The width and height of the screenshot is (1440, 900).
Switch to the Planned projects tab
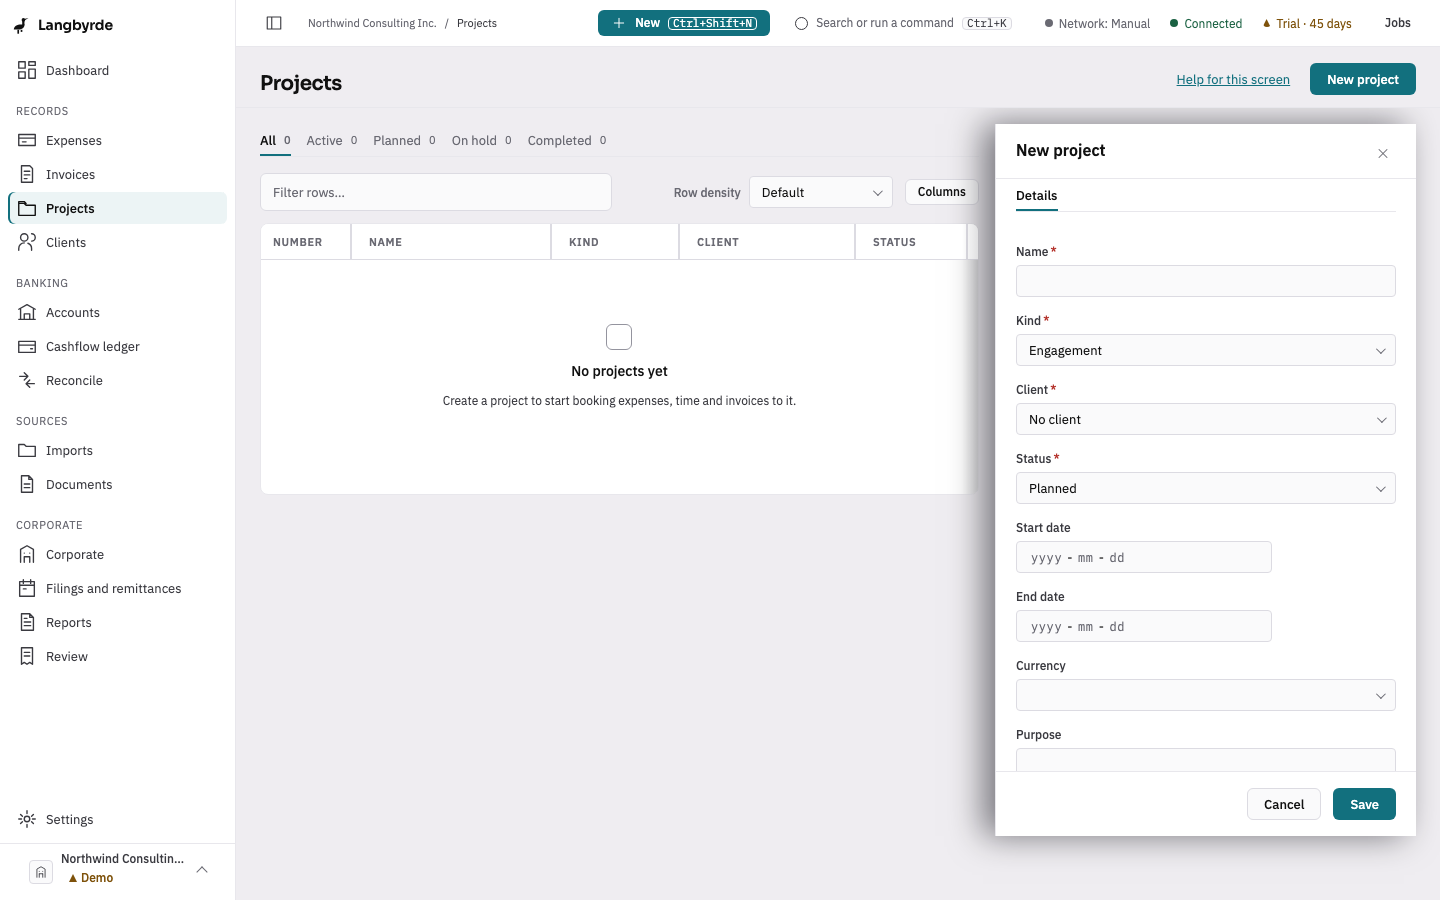(x=404, y=140)
